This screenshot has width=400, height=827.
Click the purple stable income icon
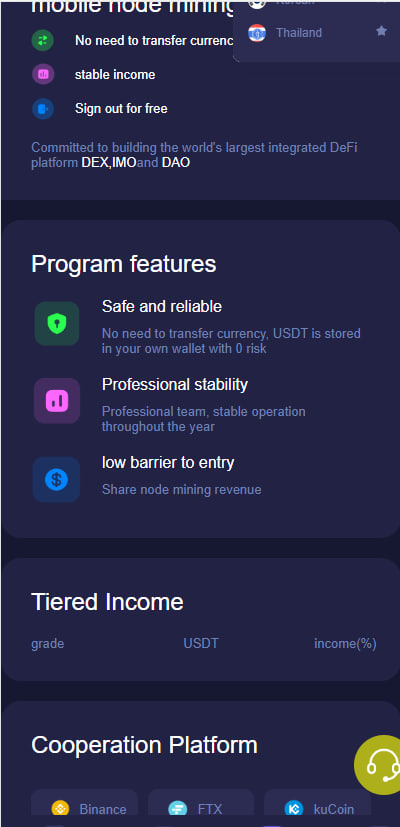pos(43,74)
